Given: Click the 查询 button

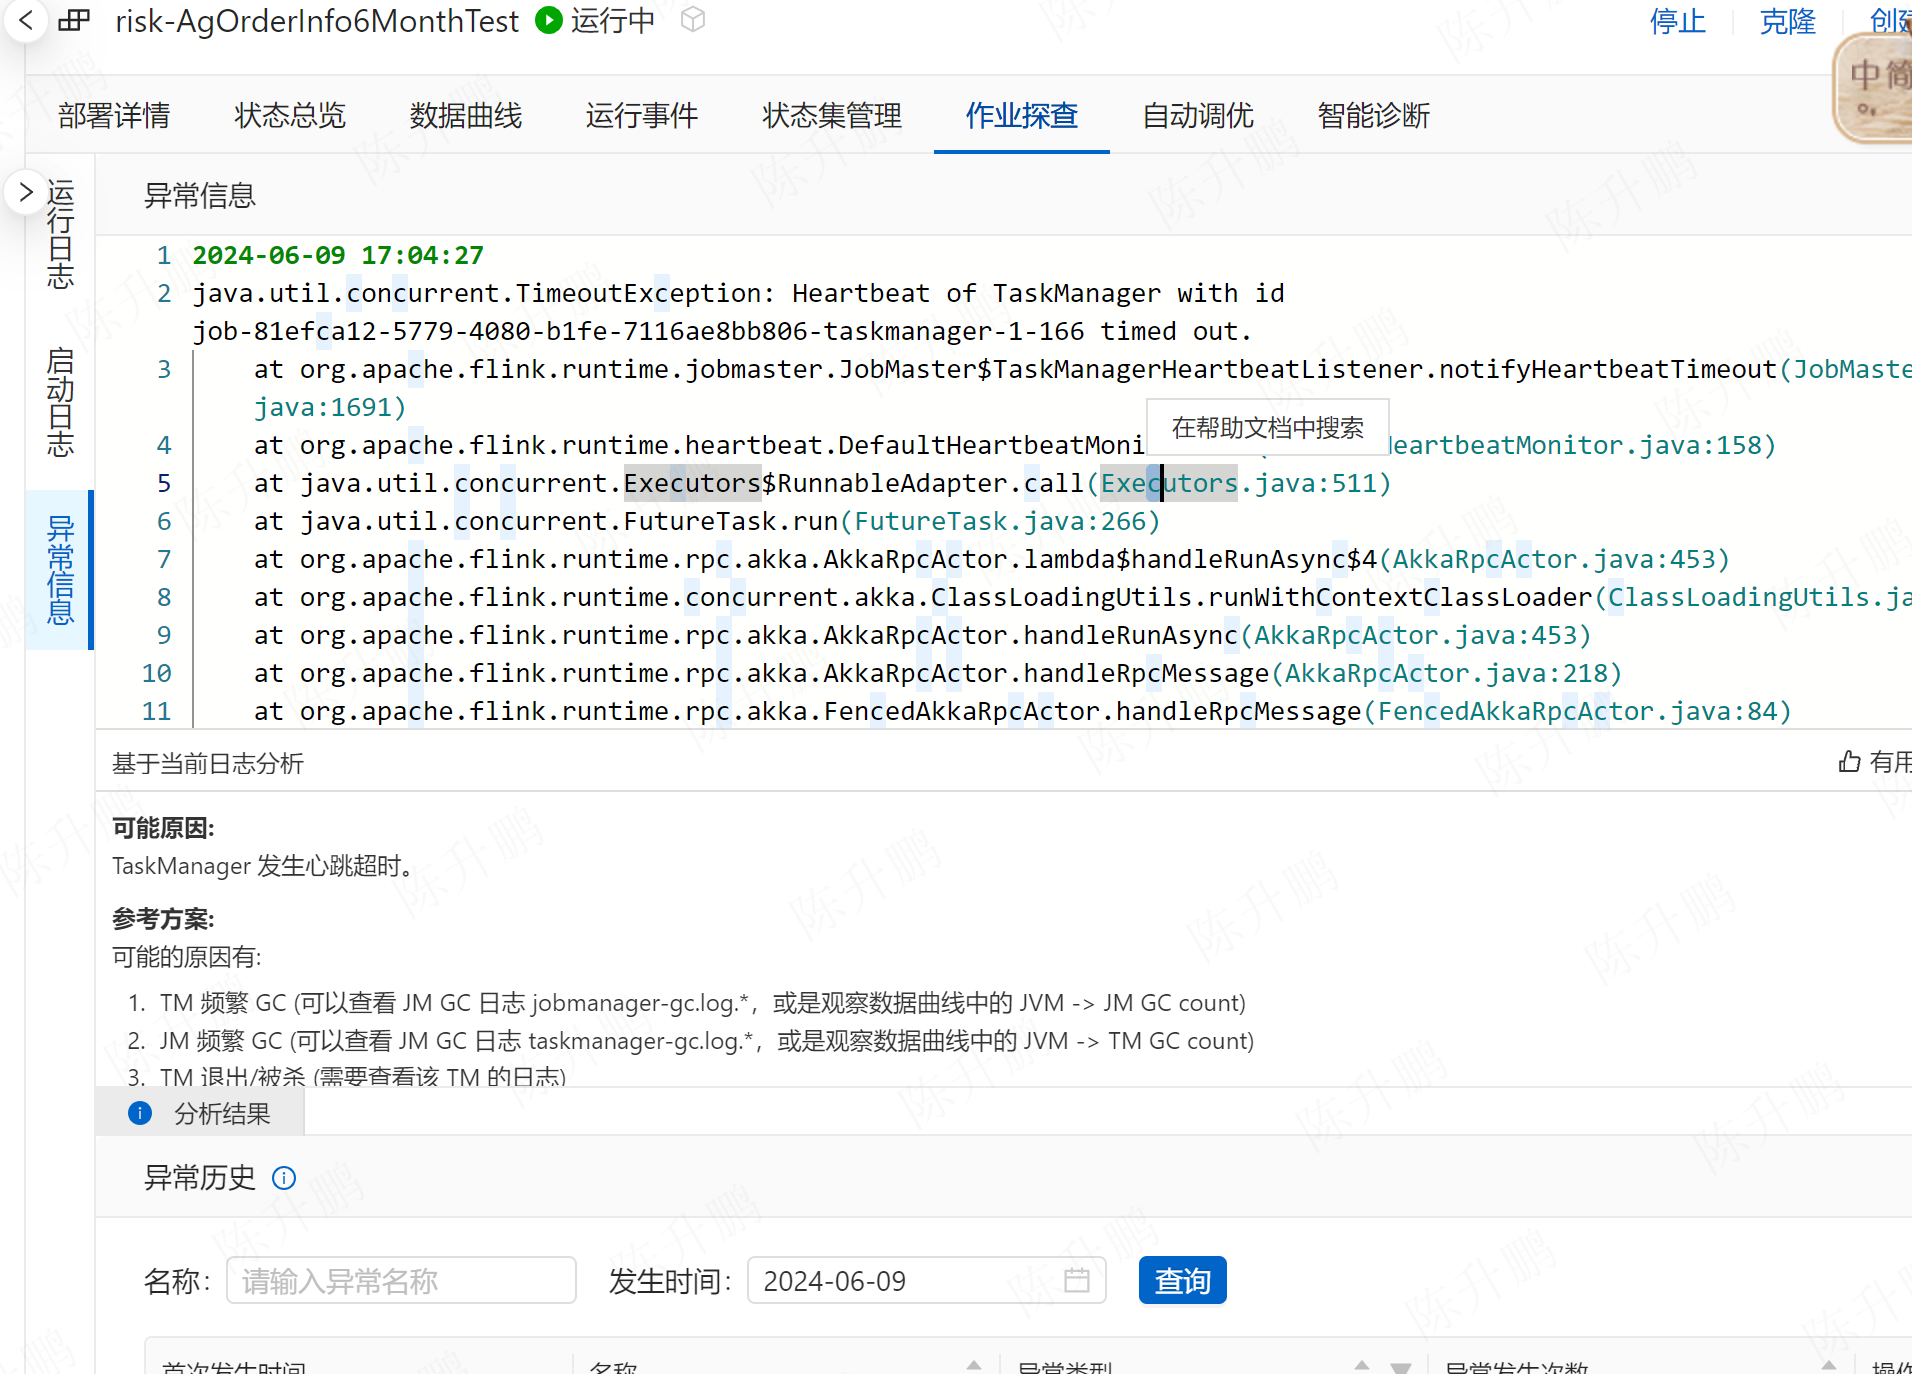Looking at the screenshot, I should tap(1183, 1280).
